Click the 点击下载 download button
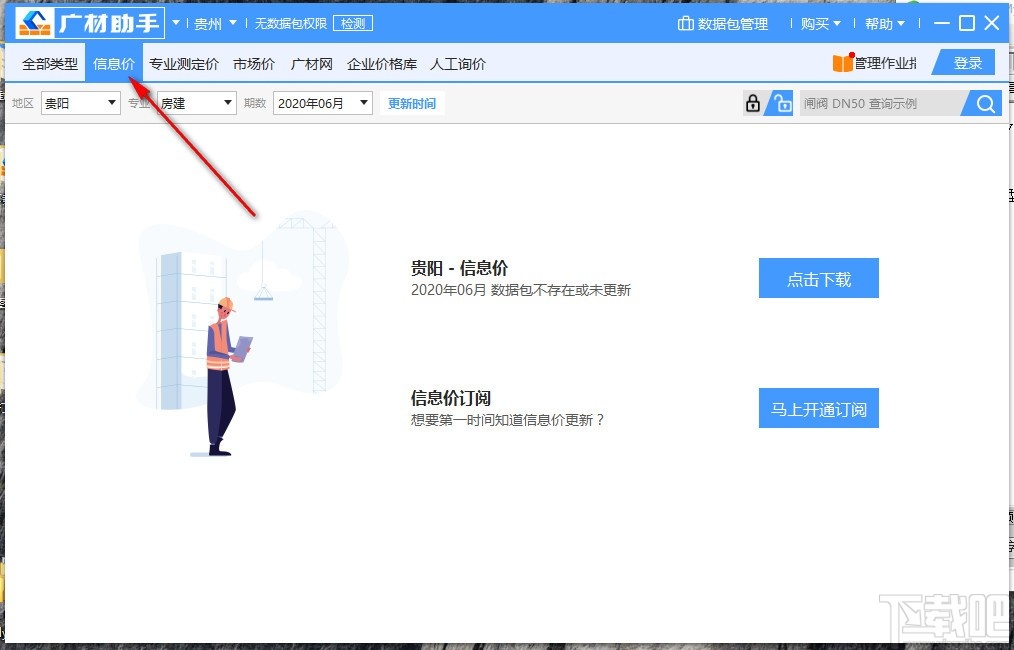 coord(818,278)
